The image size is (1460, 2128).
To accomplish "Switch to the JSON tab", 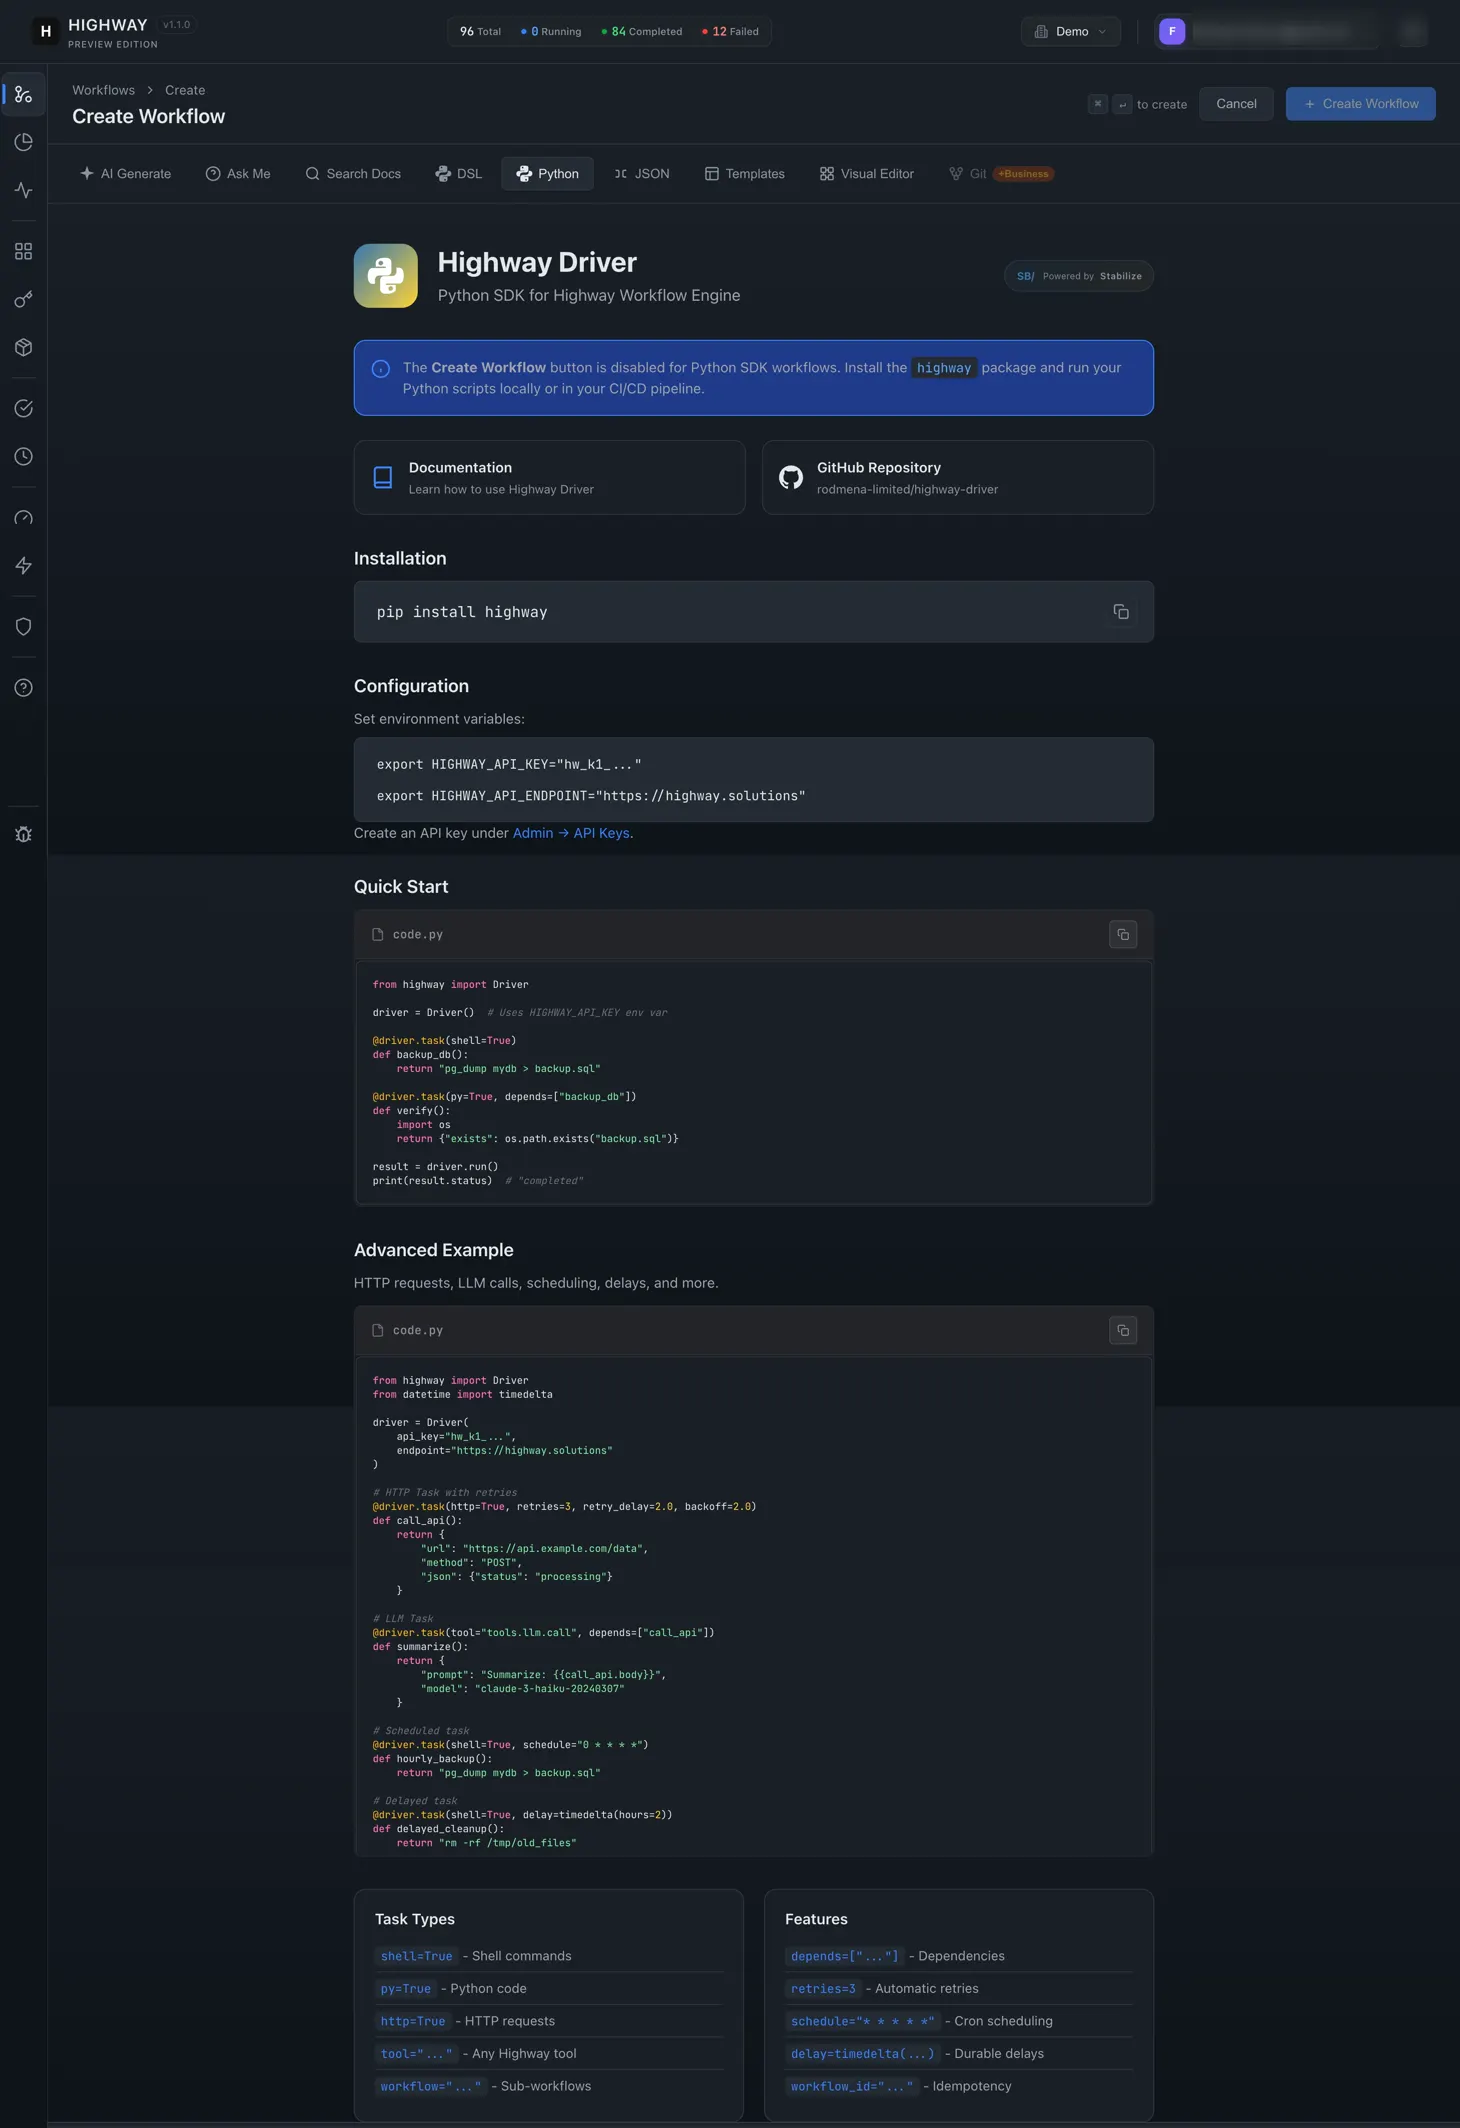I will 642,174.
